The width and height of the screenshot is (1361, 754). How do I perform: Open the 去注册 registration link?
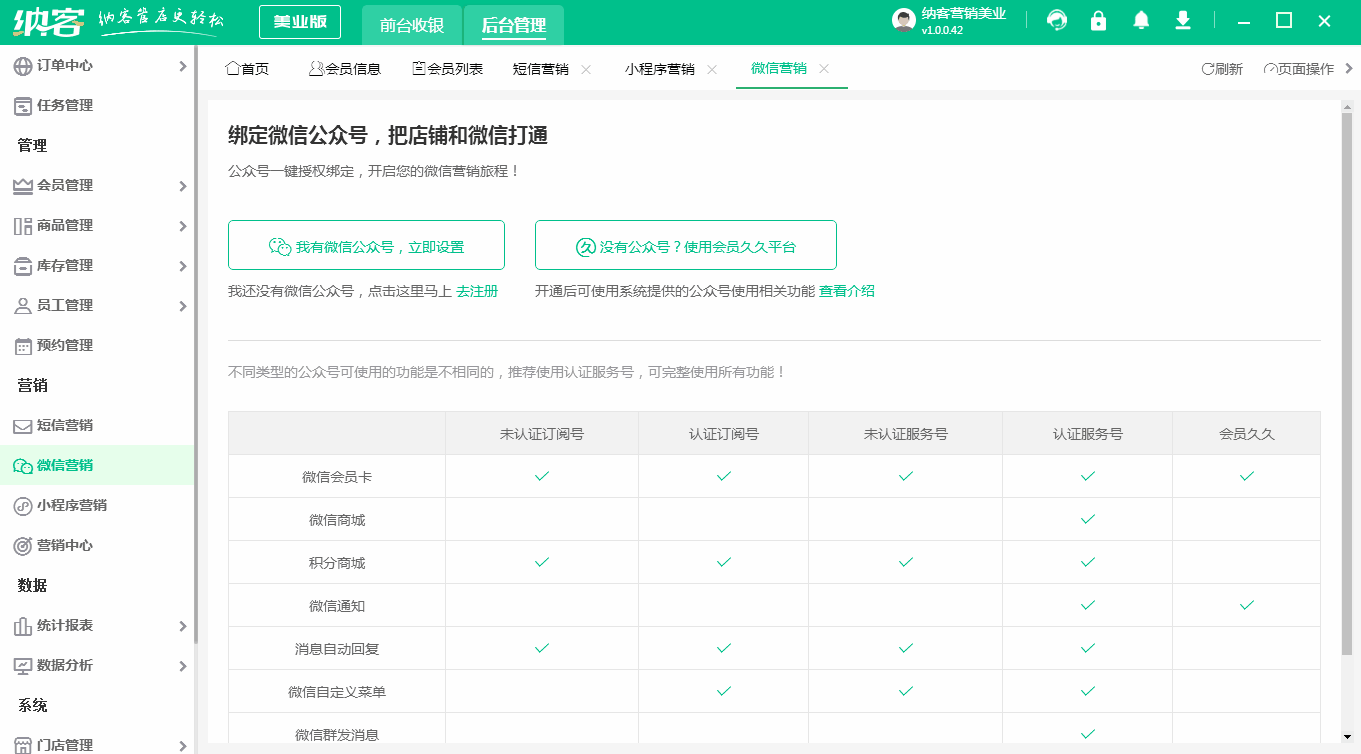coord(477,291)
